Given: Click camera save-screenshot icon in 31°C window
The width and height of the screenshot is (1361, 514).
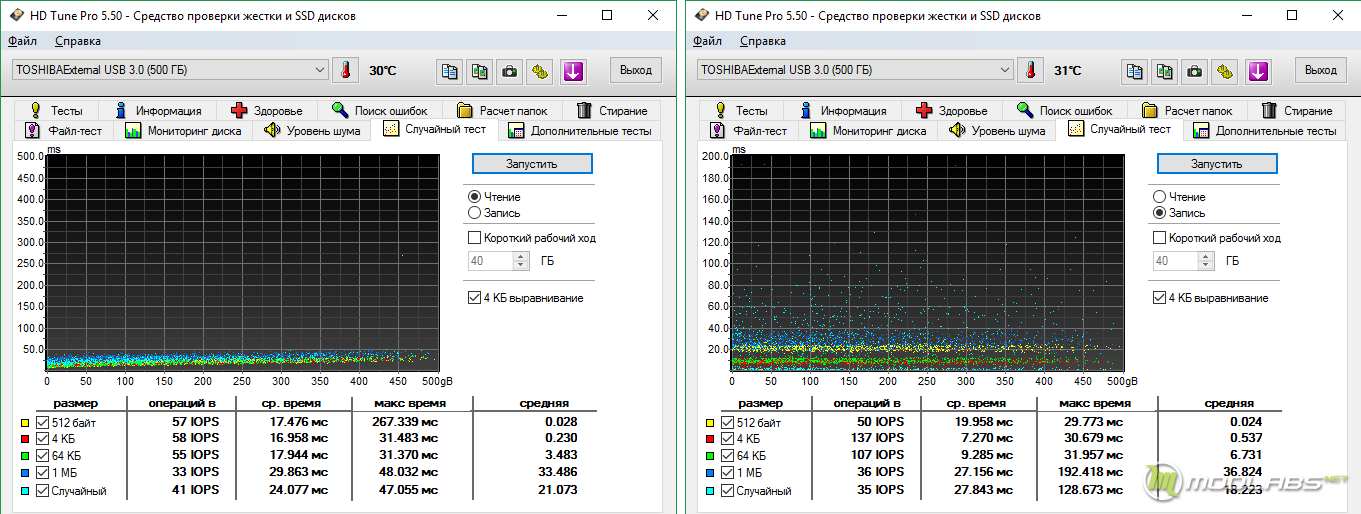Looking at the screenshot, I should [1195, 71].
